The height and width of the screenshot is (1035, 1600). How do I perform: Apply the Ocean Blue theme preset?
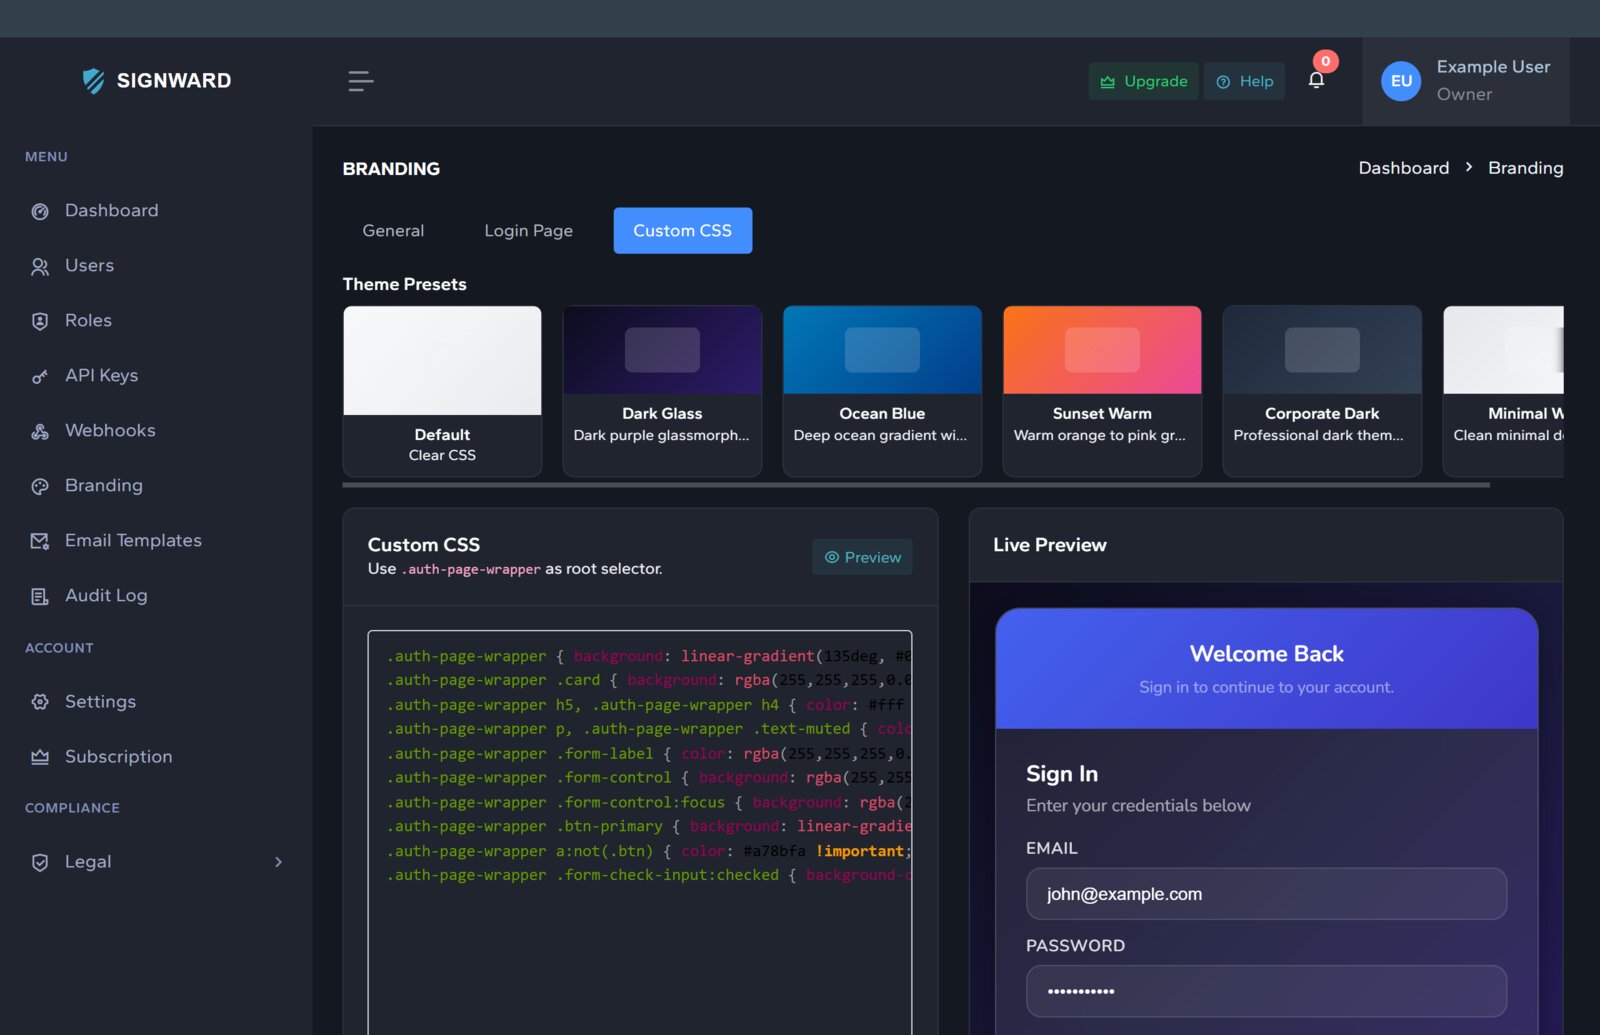pos(882,391)
